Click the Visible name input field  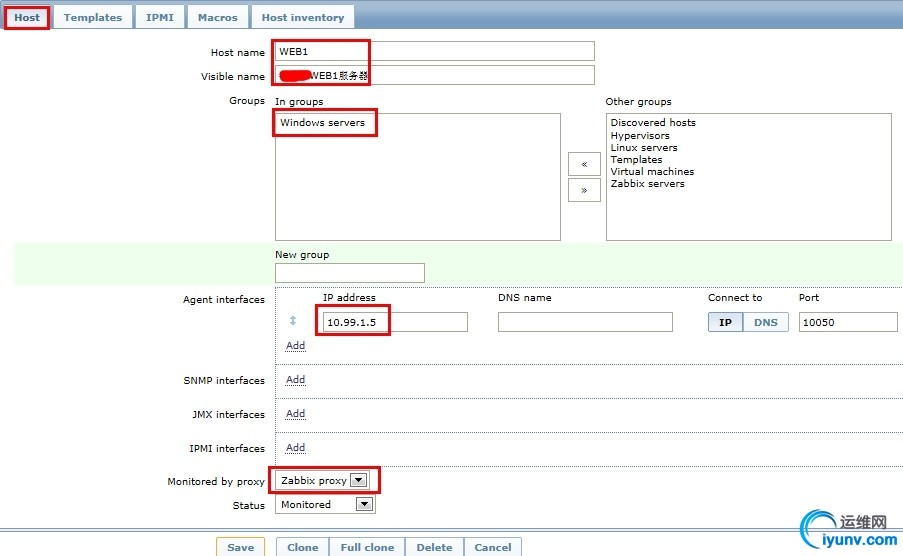click(x=435, y=75)
